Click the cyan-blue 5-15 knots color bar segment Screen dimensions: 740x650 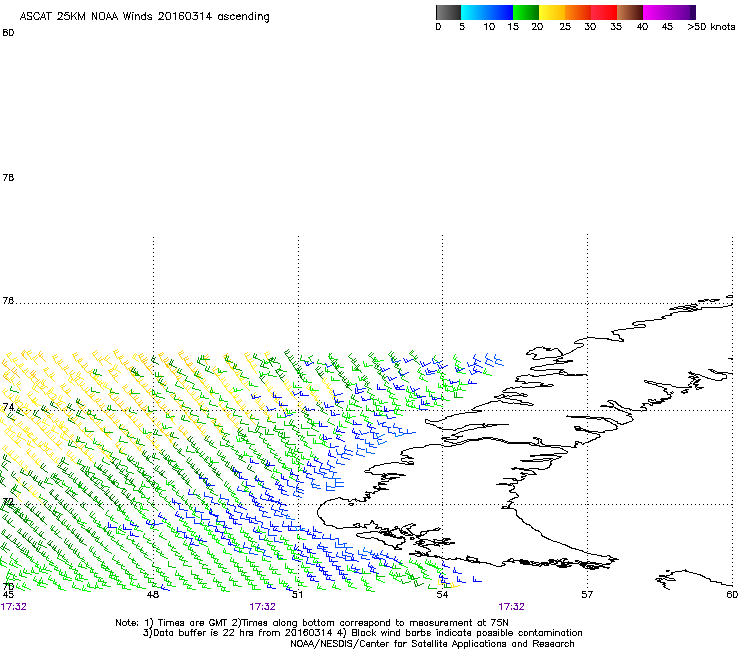pyautogui.click(x=487, y=12)
